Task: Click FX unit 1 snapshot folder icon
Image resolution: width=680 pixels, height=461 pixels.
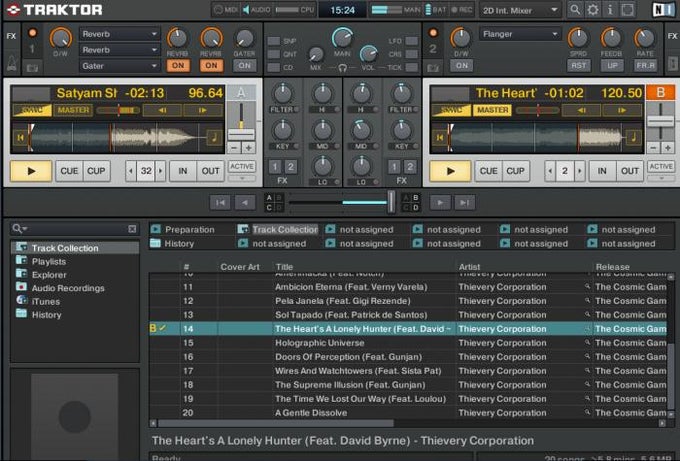Action: coord(33,67)
